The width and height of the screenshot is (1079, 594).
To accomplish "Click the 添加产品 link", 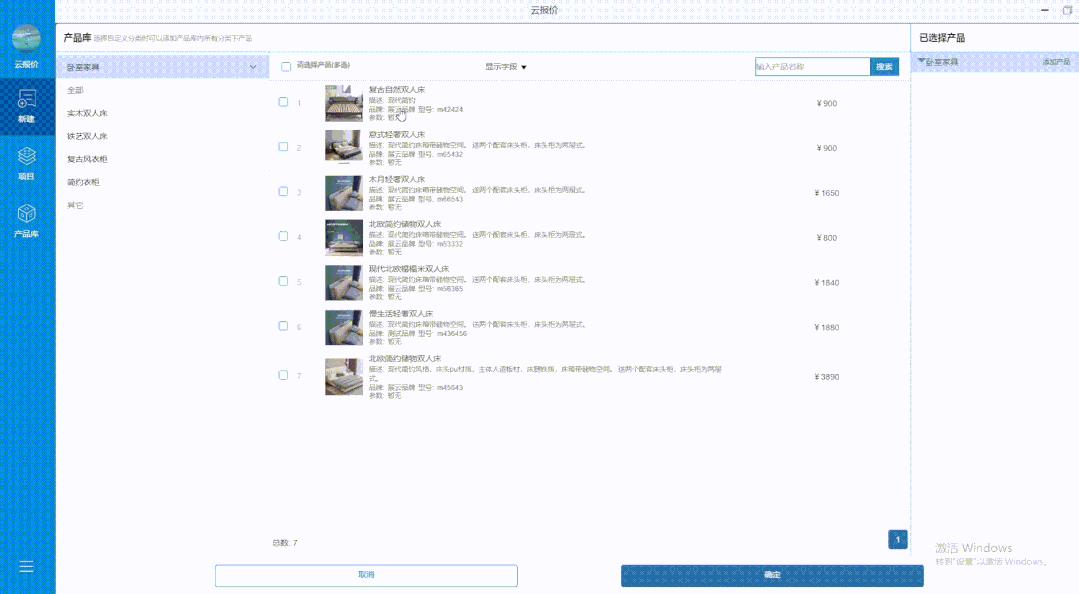I will (1056, 62).
